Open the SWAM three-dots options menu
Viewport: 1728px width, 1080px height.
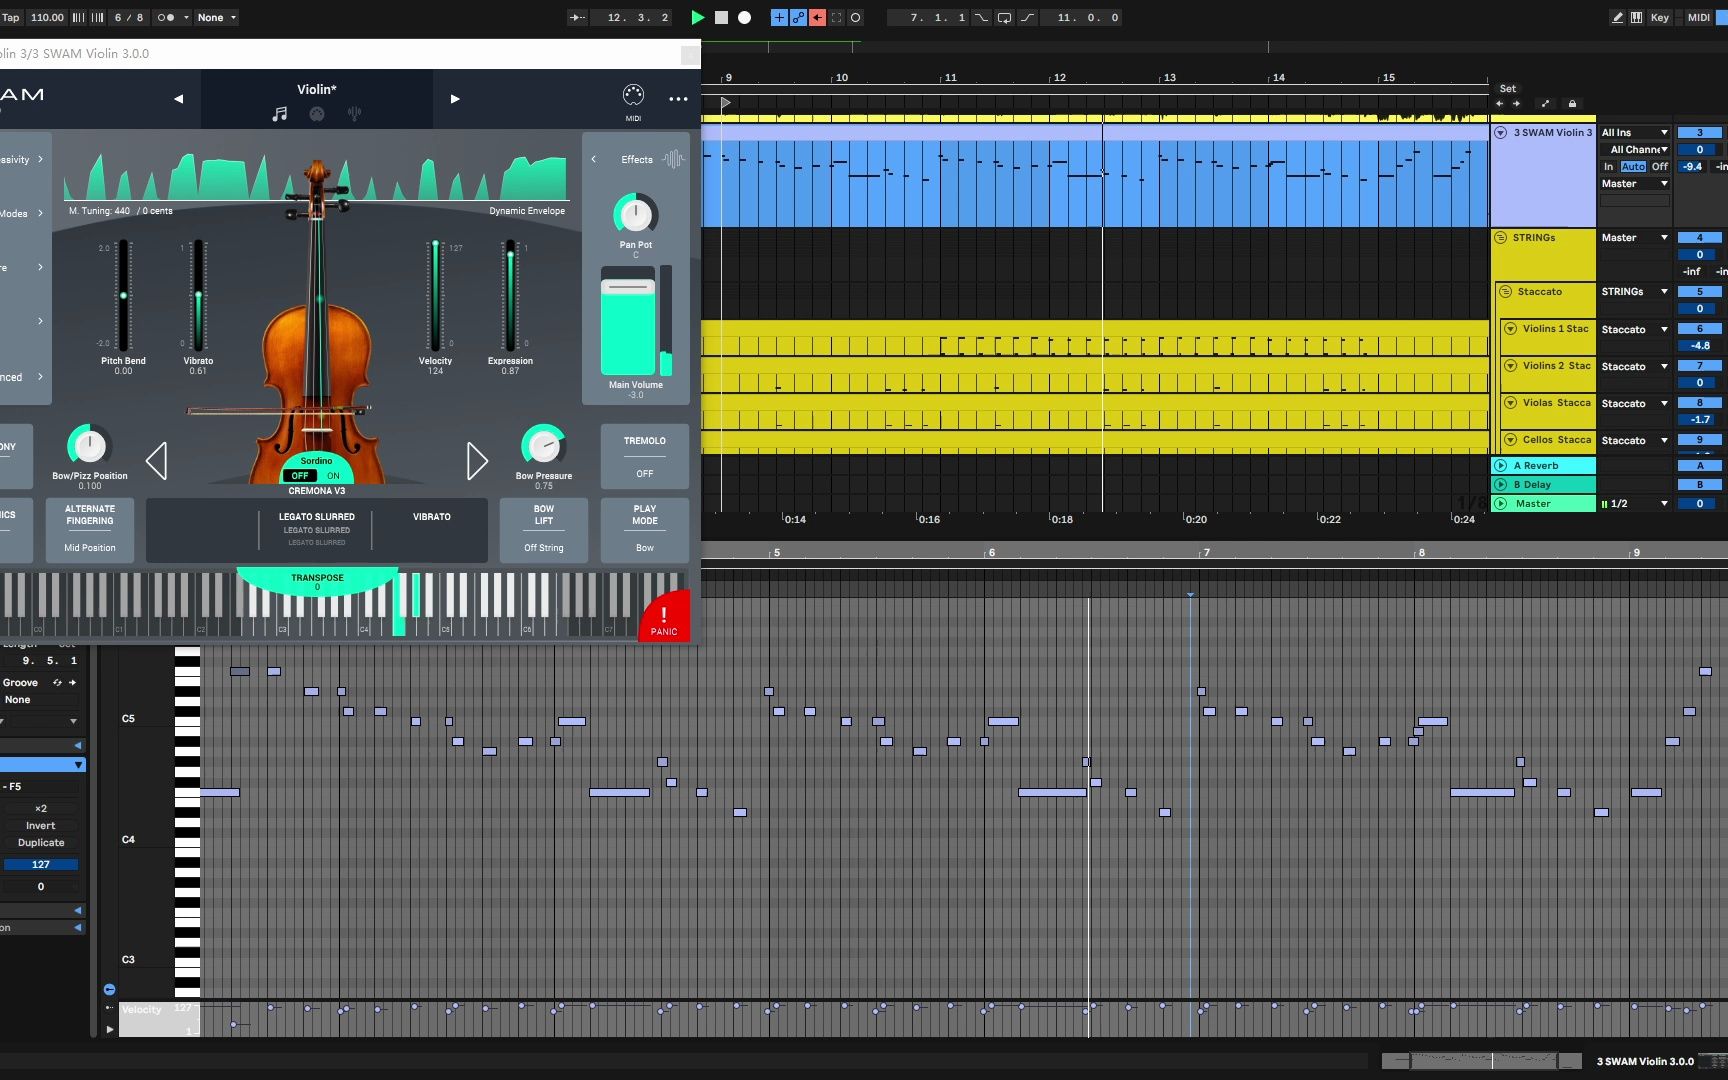point(678,99)
